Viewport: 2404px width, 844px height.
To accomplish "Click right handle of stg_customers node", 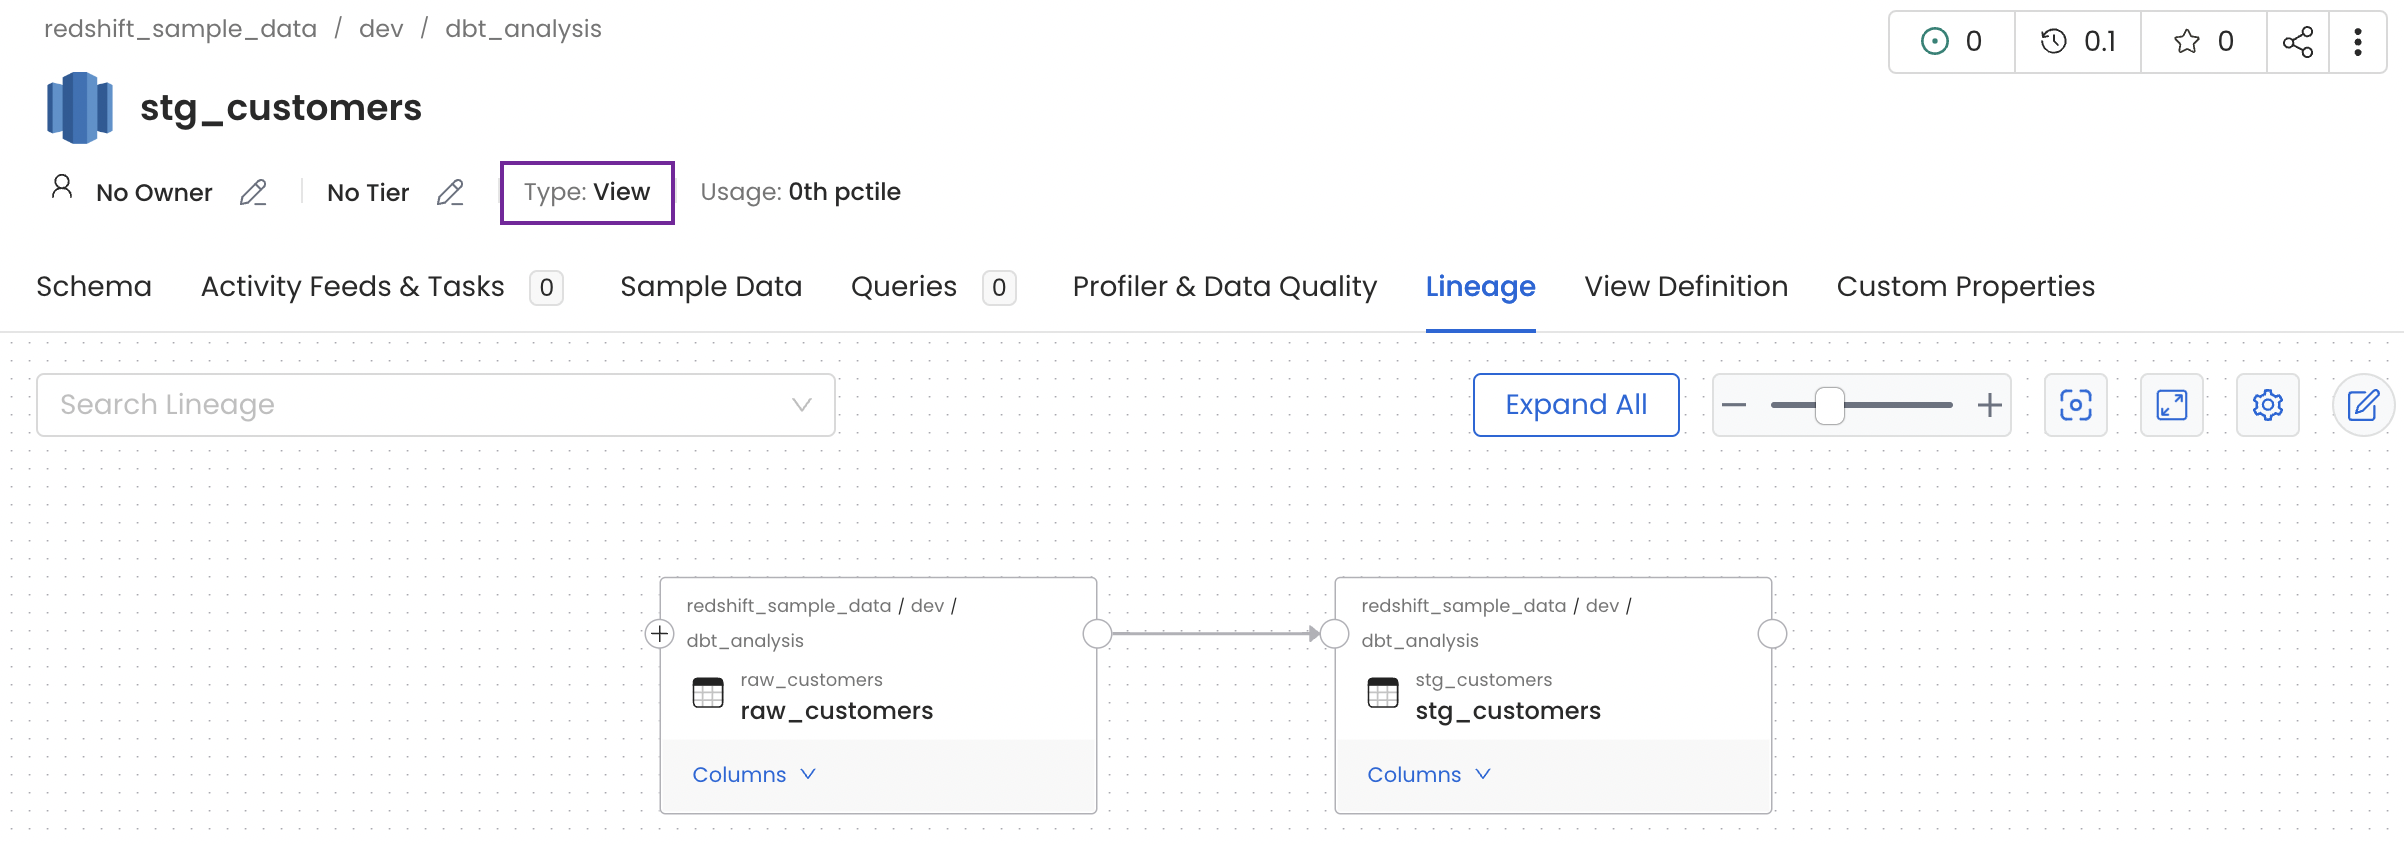I will [x=1772, y=634].
